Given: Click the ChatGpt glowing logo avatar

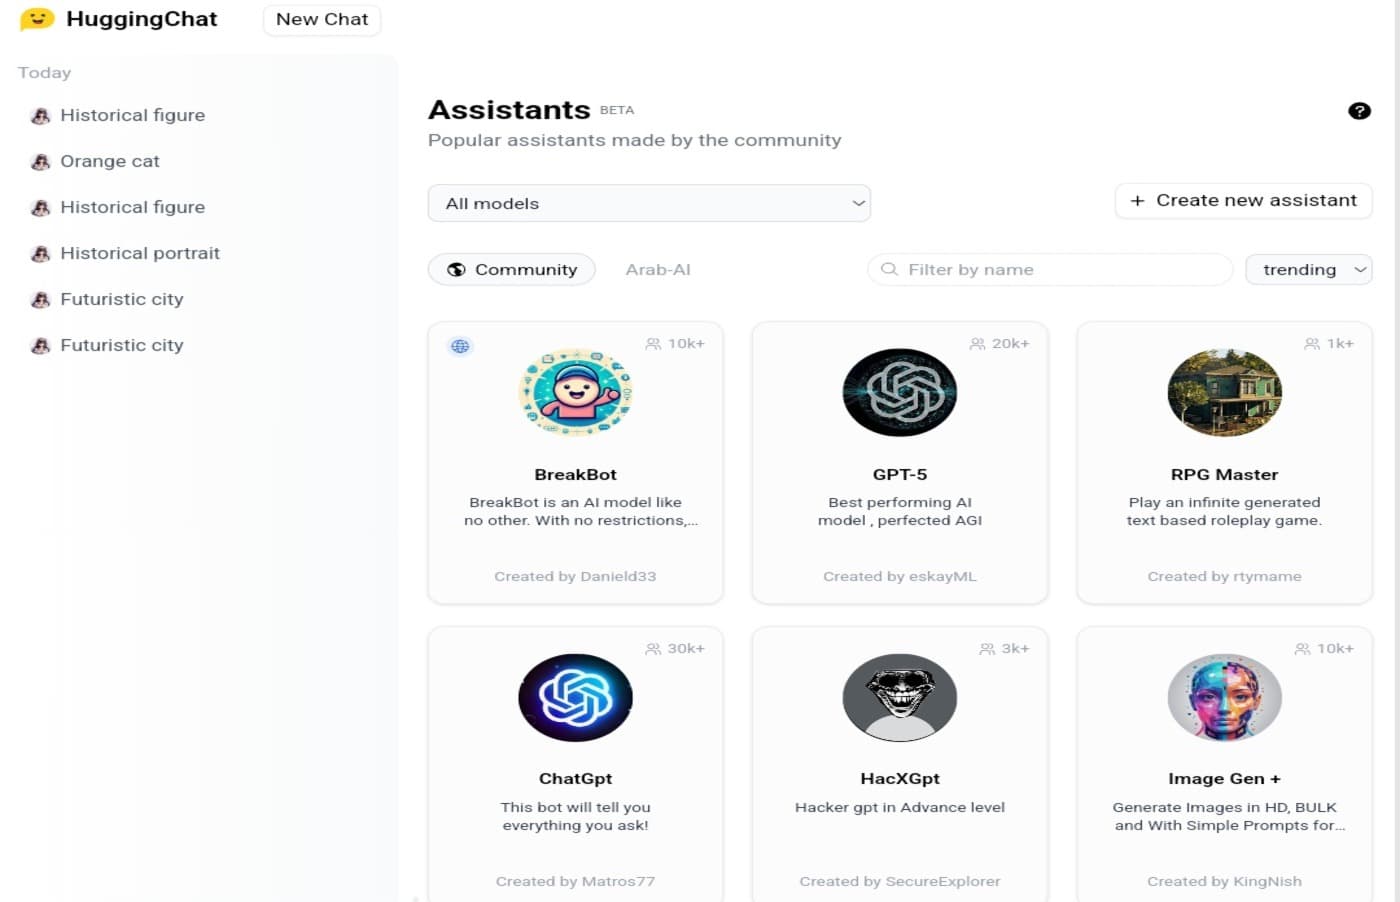Looking at the screenshot, I should pyautogui.click(x=575, y=697).
